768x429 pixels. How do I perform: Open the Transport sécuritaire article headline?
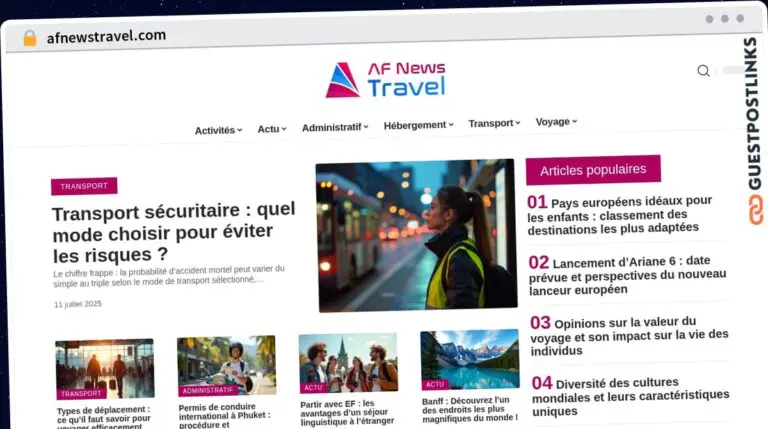pyautogui.click(x=174, y=232)
